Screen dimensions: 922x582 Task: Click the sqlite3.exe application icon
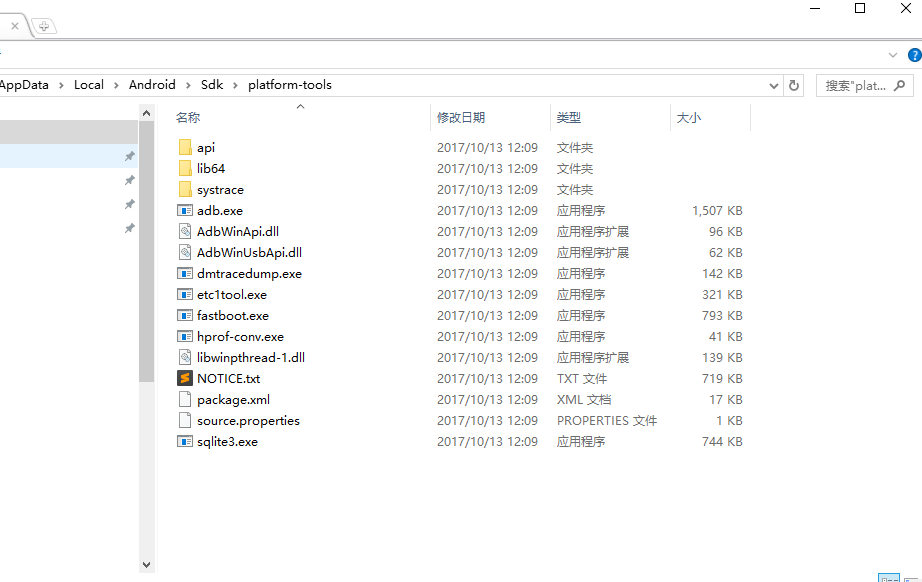coord(185,441)
